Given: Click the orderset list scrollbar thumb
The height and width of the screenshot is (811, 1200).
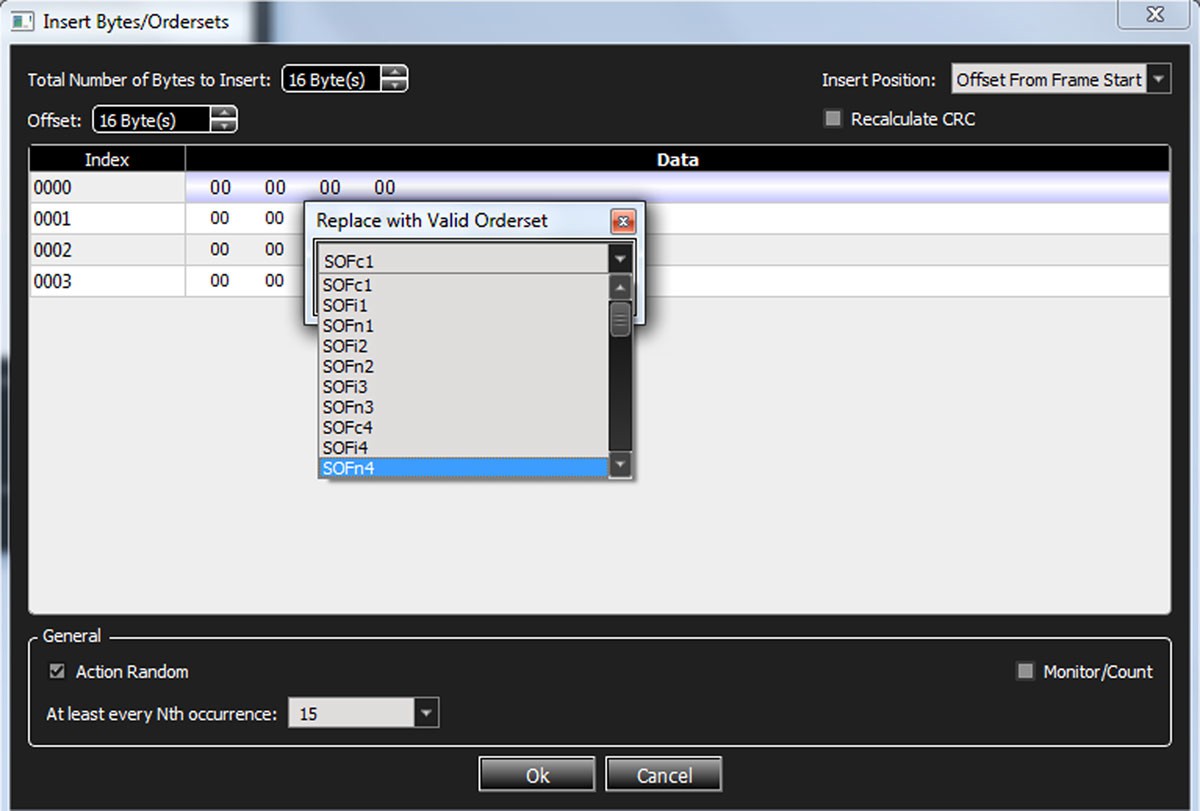Looking at the screenshot, I should click(621, 319).
